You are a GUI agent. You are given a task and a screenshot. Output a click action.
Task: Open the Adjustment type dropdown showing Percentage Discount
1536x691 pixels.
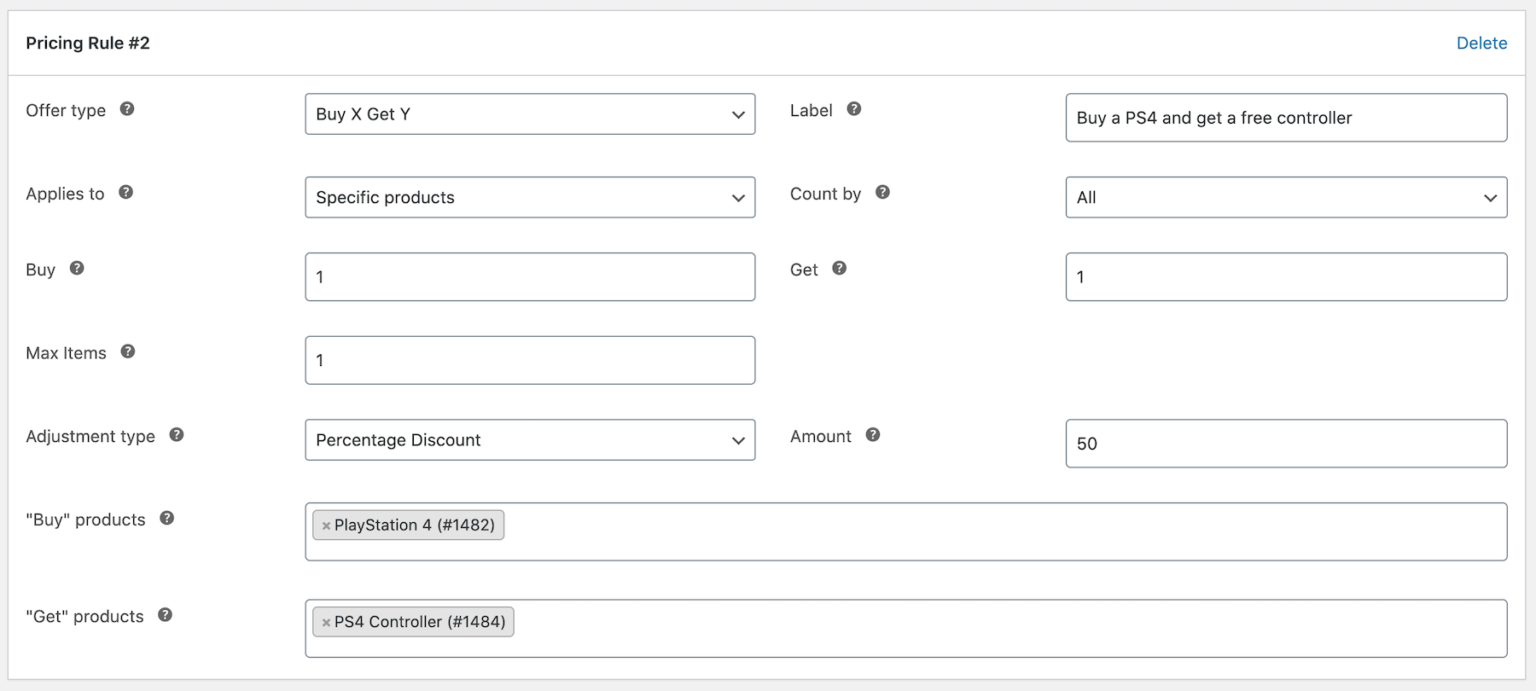(530, 440)
